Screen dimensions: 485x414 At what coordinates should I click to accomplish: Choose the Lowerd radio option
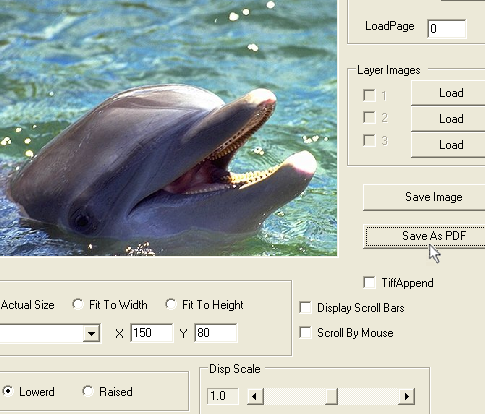coord(8,391)
